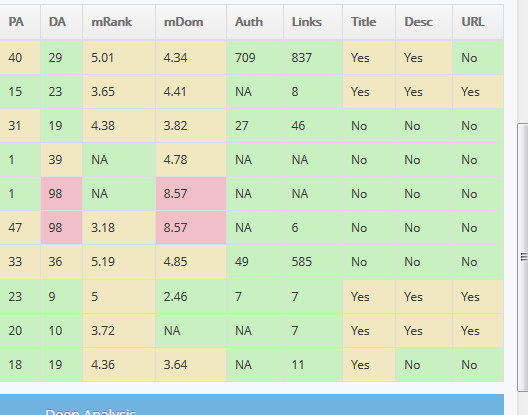Sort by the Links column header
The height and width of the screenshot is (415, 528).
[x=313, y=22]
